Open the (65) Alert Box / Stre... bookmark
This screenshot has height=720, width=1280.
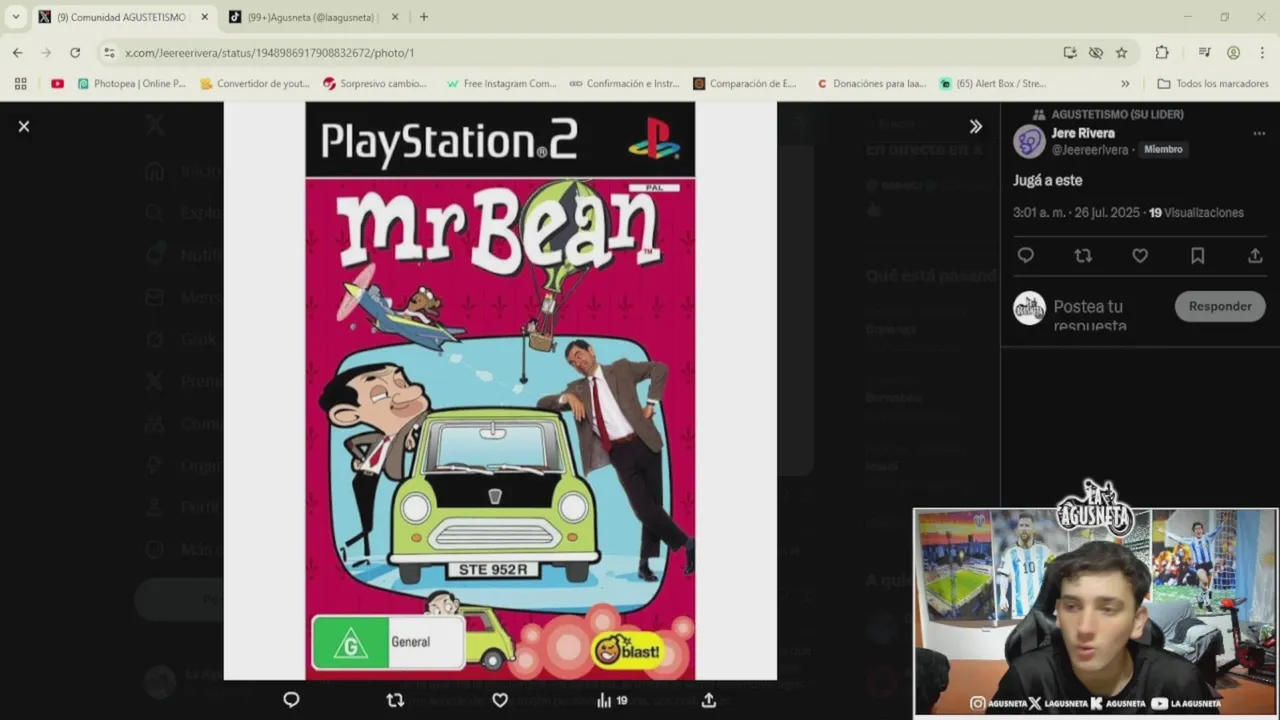click(993, 84)
